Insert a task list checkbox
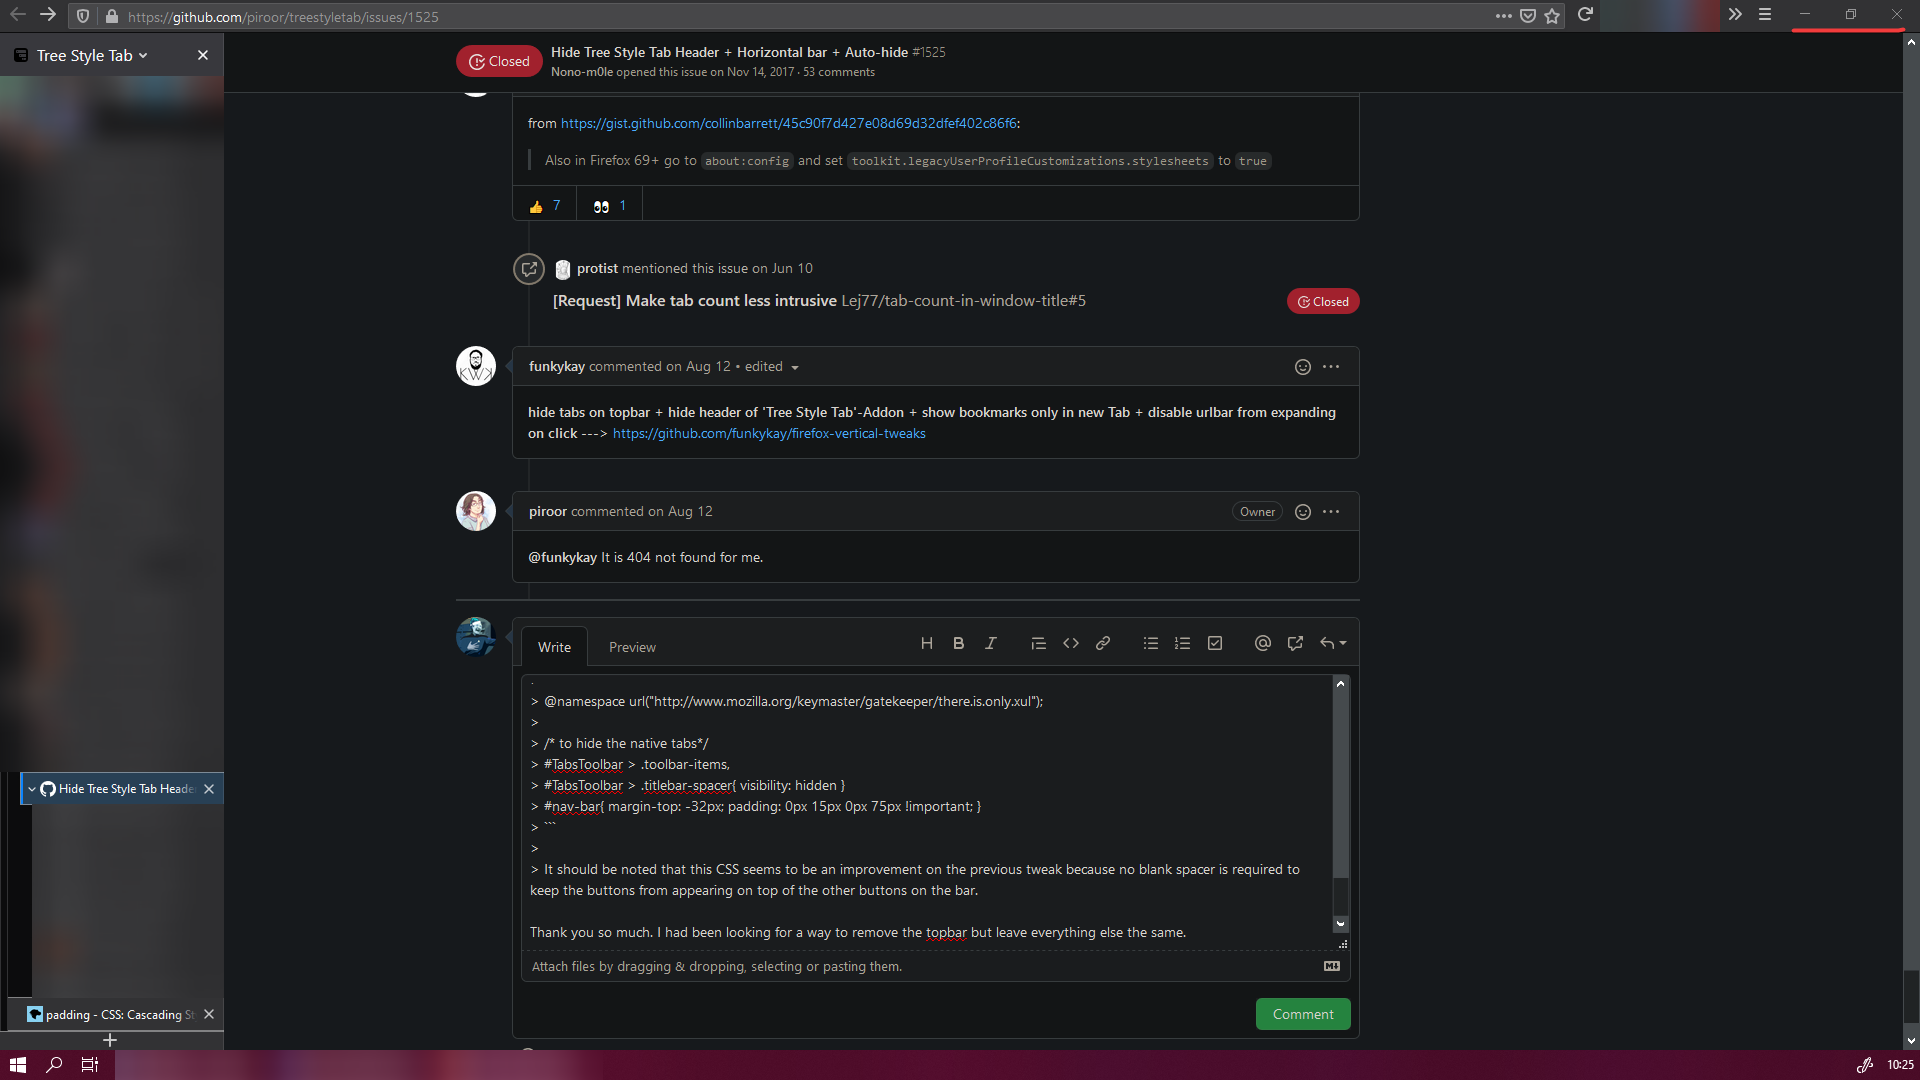This screenshot has width=1920, height=1080. click(1214, 643)
